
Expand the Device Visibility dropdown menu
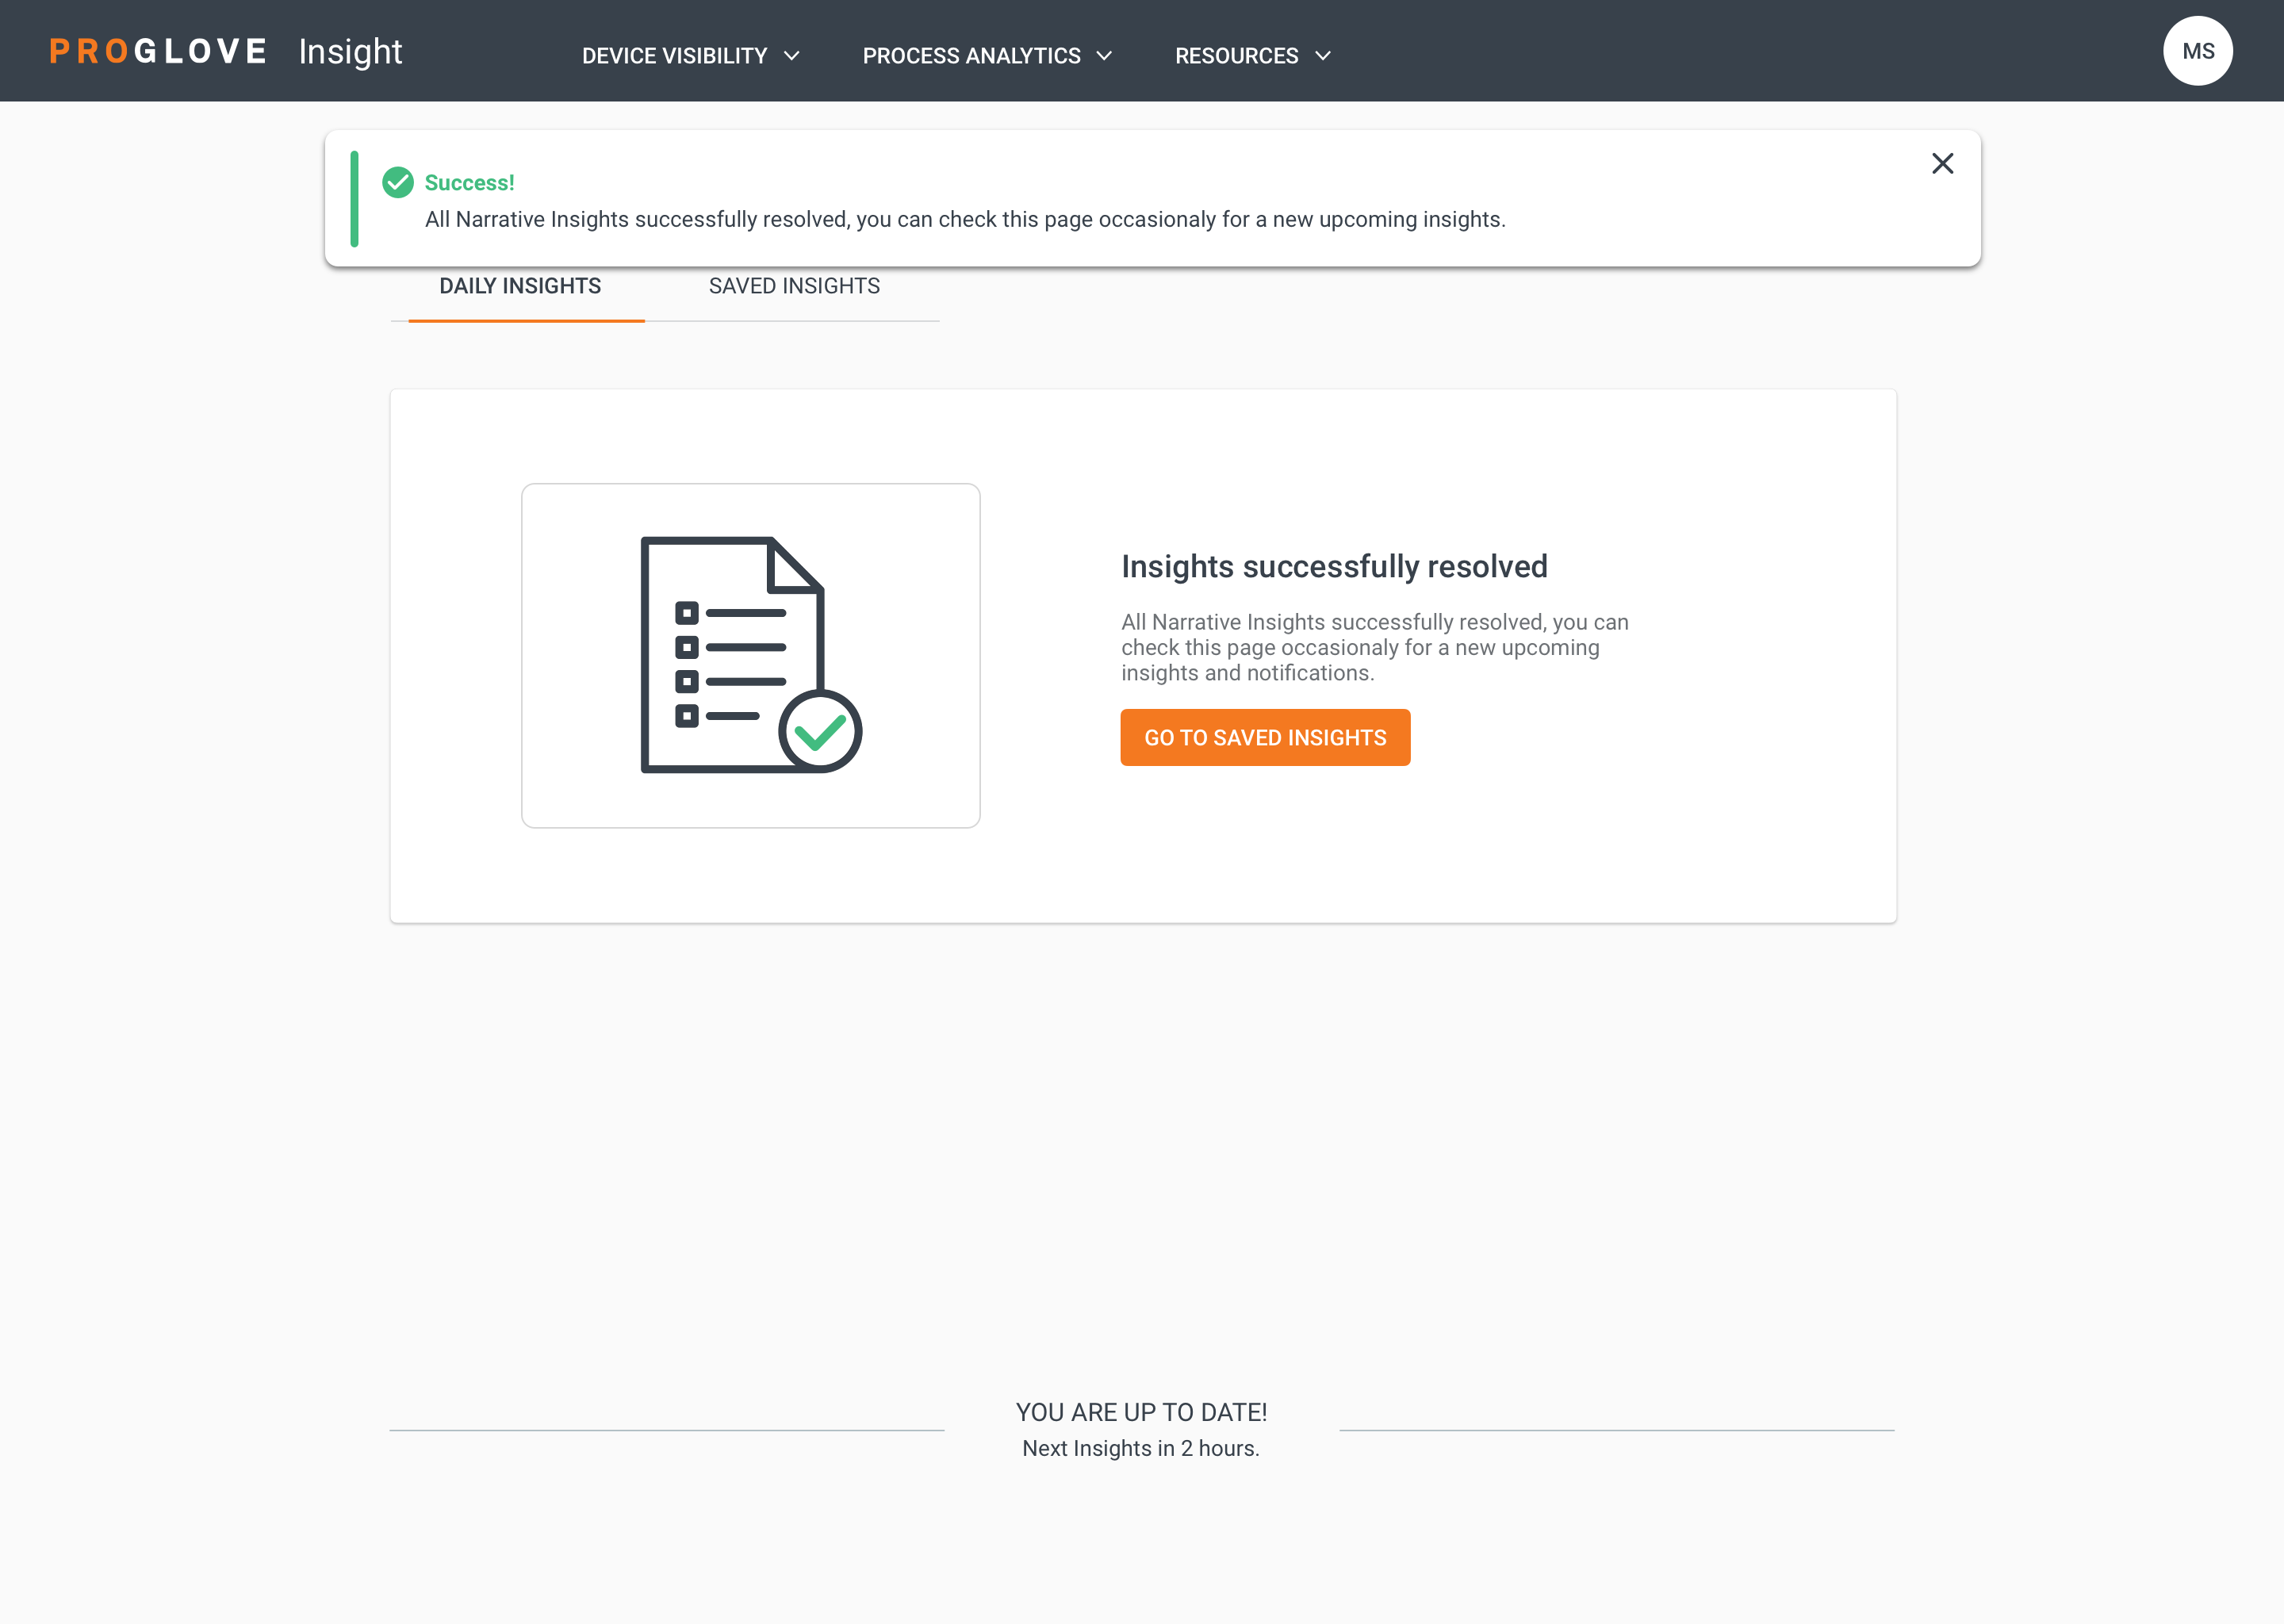pyautogui.click(x=691, y=55)
